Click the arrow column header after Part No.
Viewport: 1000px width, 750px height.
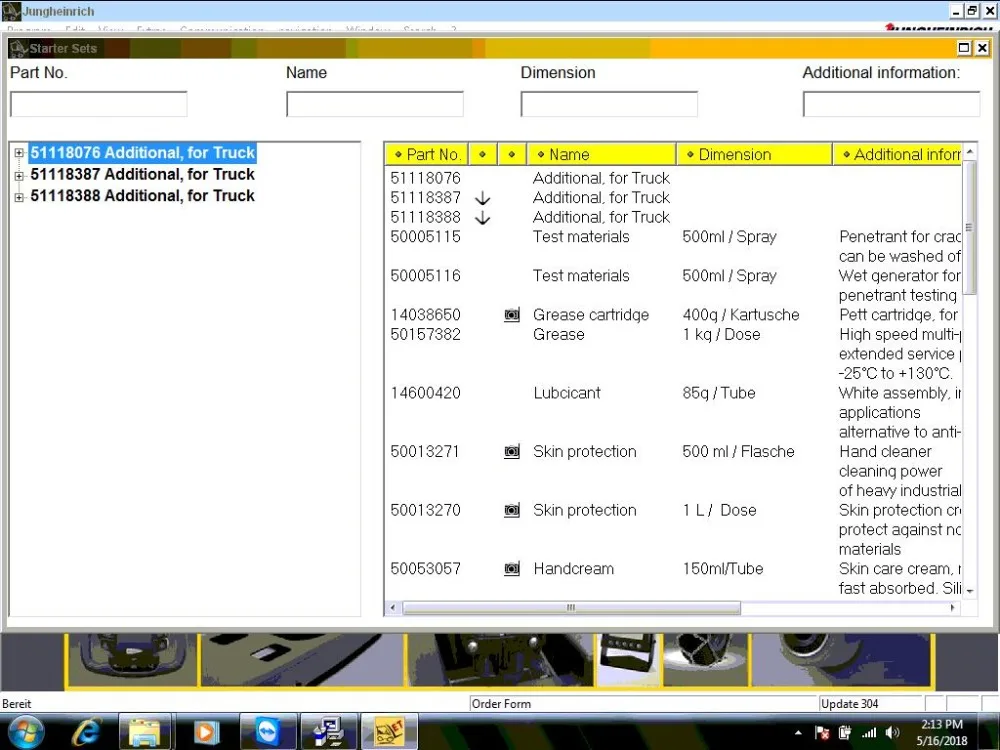(x=483, y=154)
